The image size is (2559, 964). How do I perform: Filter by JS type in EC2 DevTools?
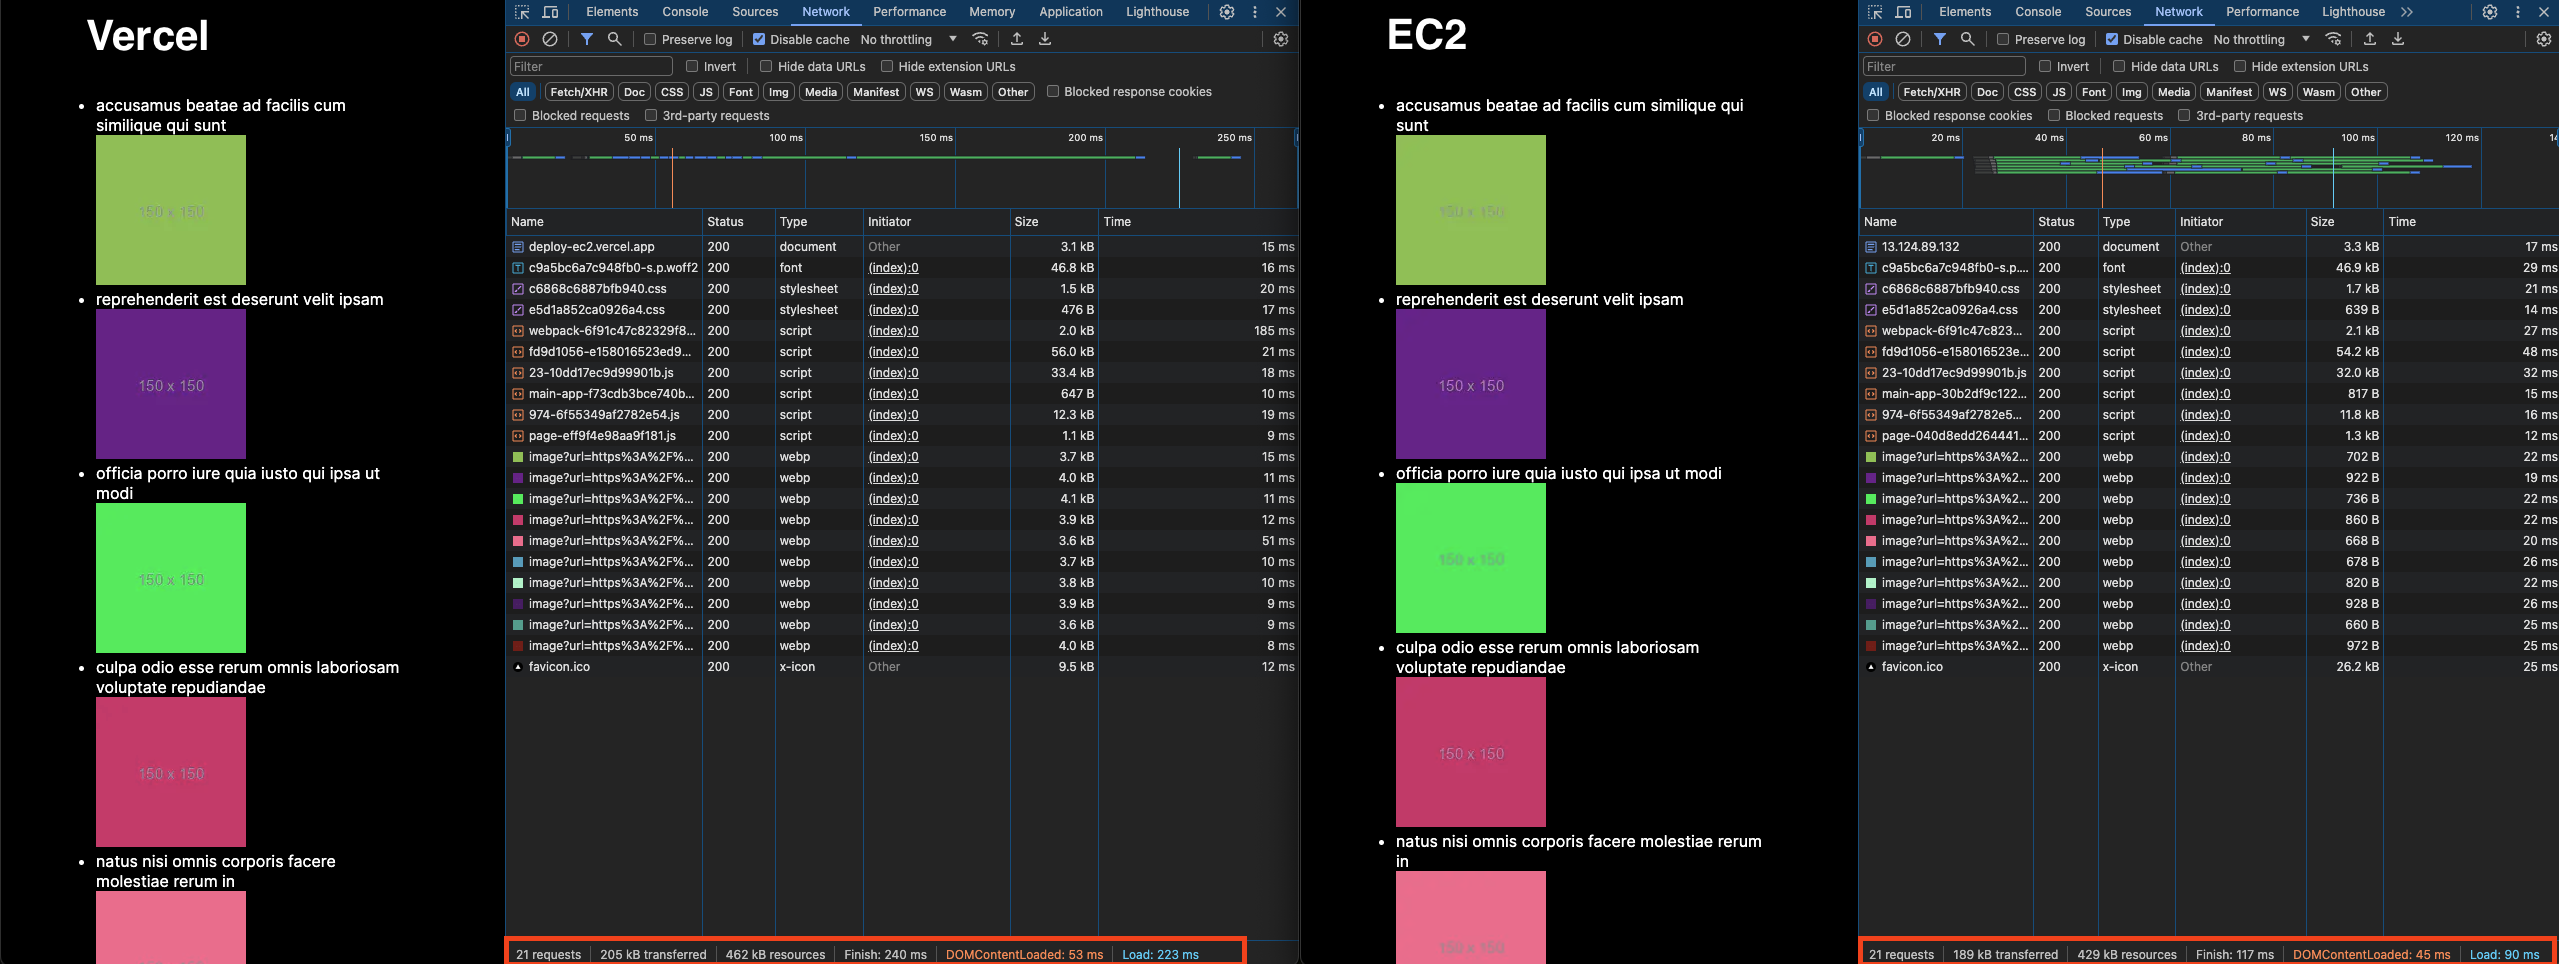[x=2059, y=92]
